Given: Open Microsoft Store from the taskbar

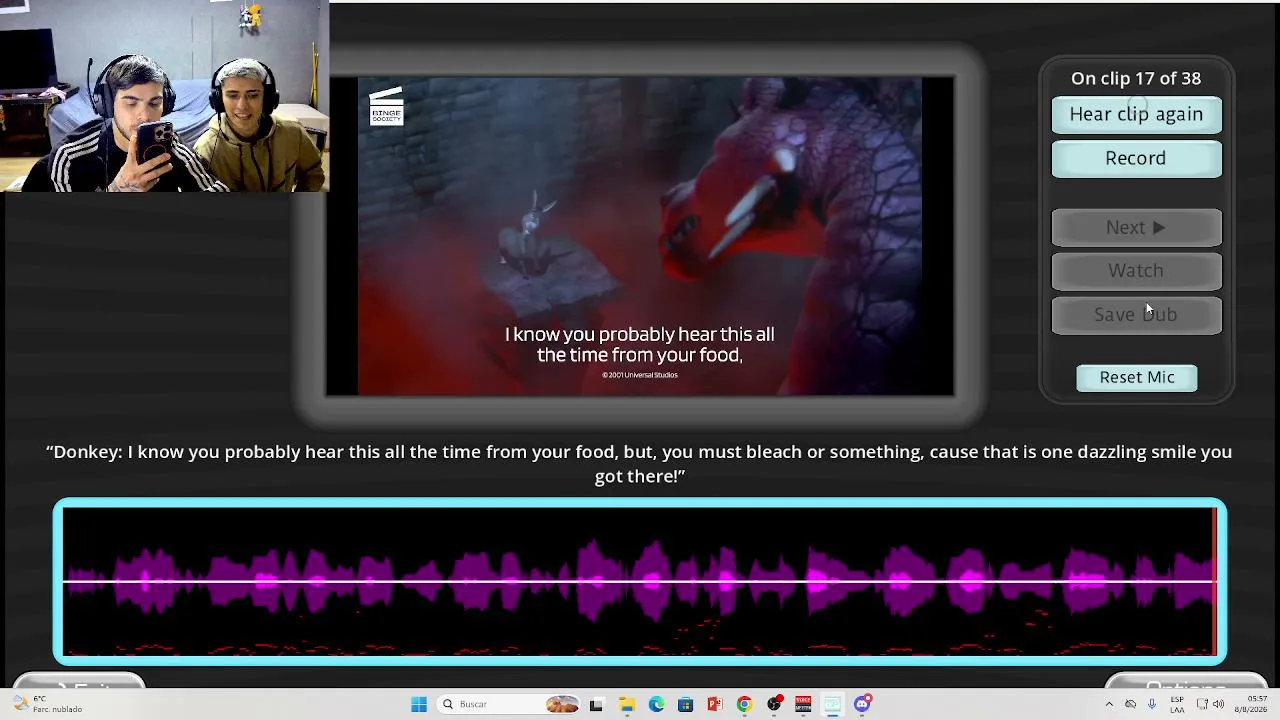Looking at the screenshot, I should coord(685,704).
